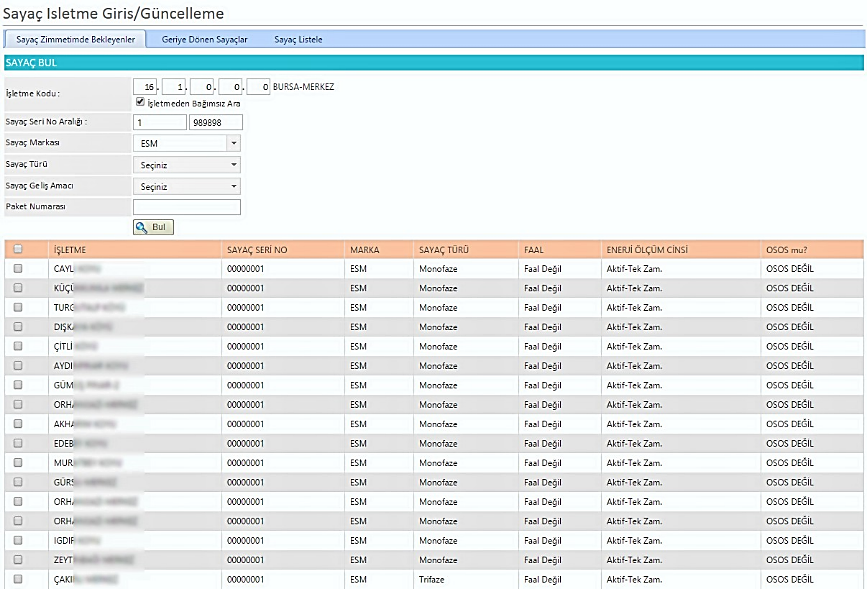867x589 pixels.
Task: Check the row checkbox for TURG
Action: point(18,307)
